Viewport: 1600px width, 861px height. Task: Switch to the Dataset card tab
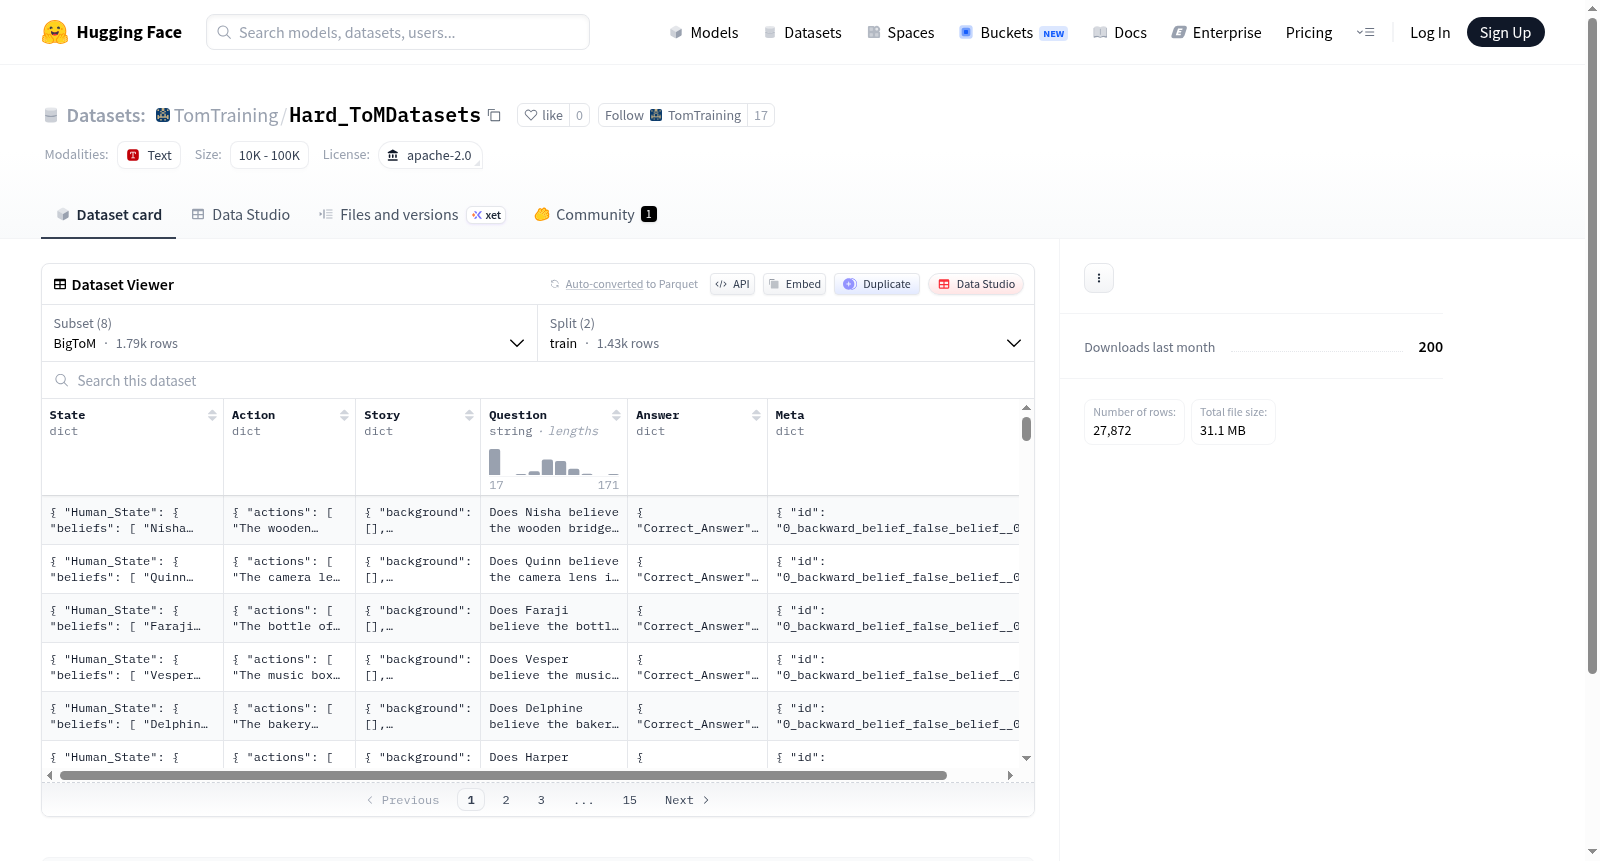coord(108,214)
